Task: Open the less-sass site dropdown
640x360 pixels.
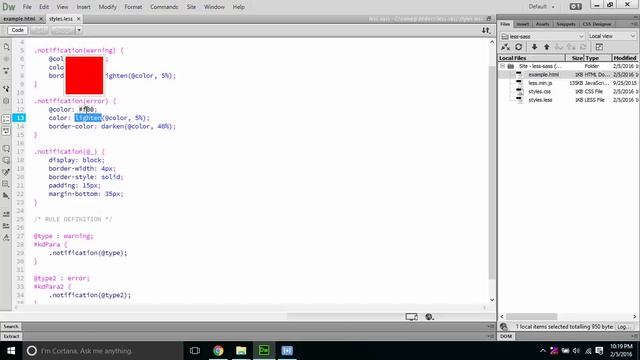Action: pos(542,36)
